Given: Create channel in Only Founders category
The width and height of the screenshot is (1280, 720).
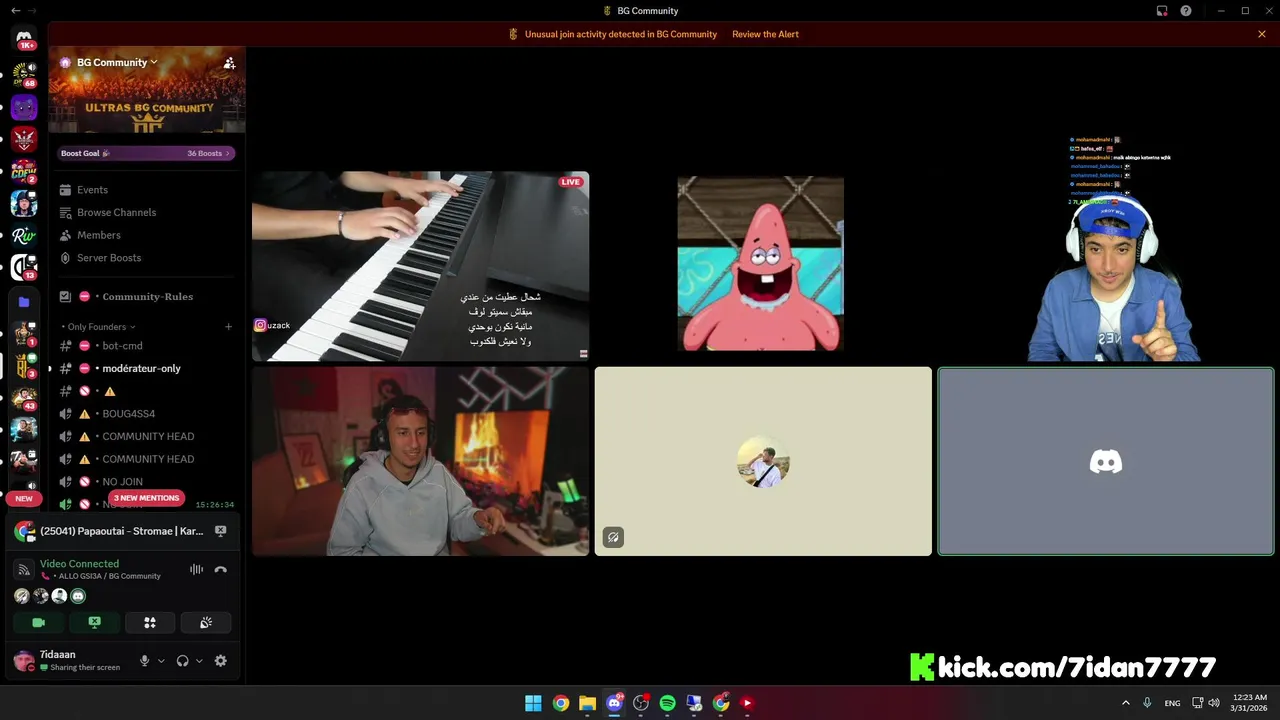Looking at the screenshot, I should coord(228,327).
